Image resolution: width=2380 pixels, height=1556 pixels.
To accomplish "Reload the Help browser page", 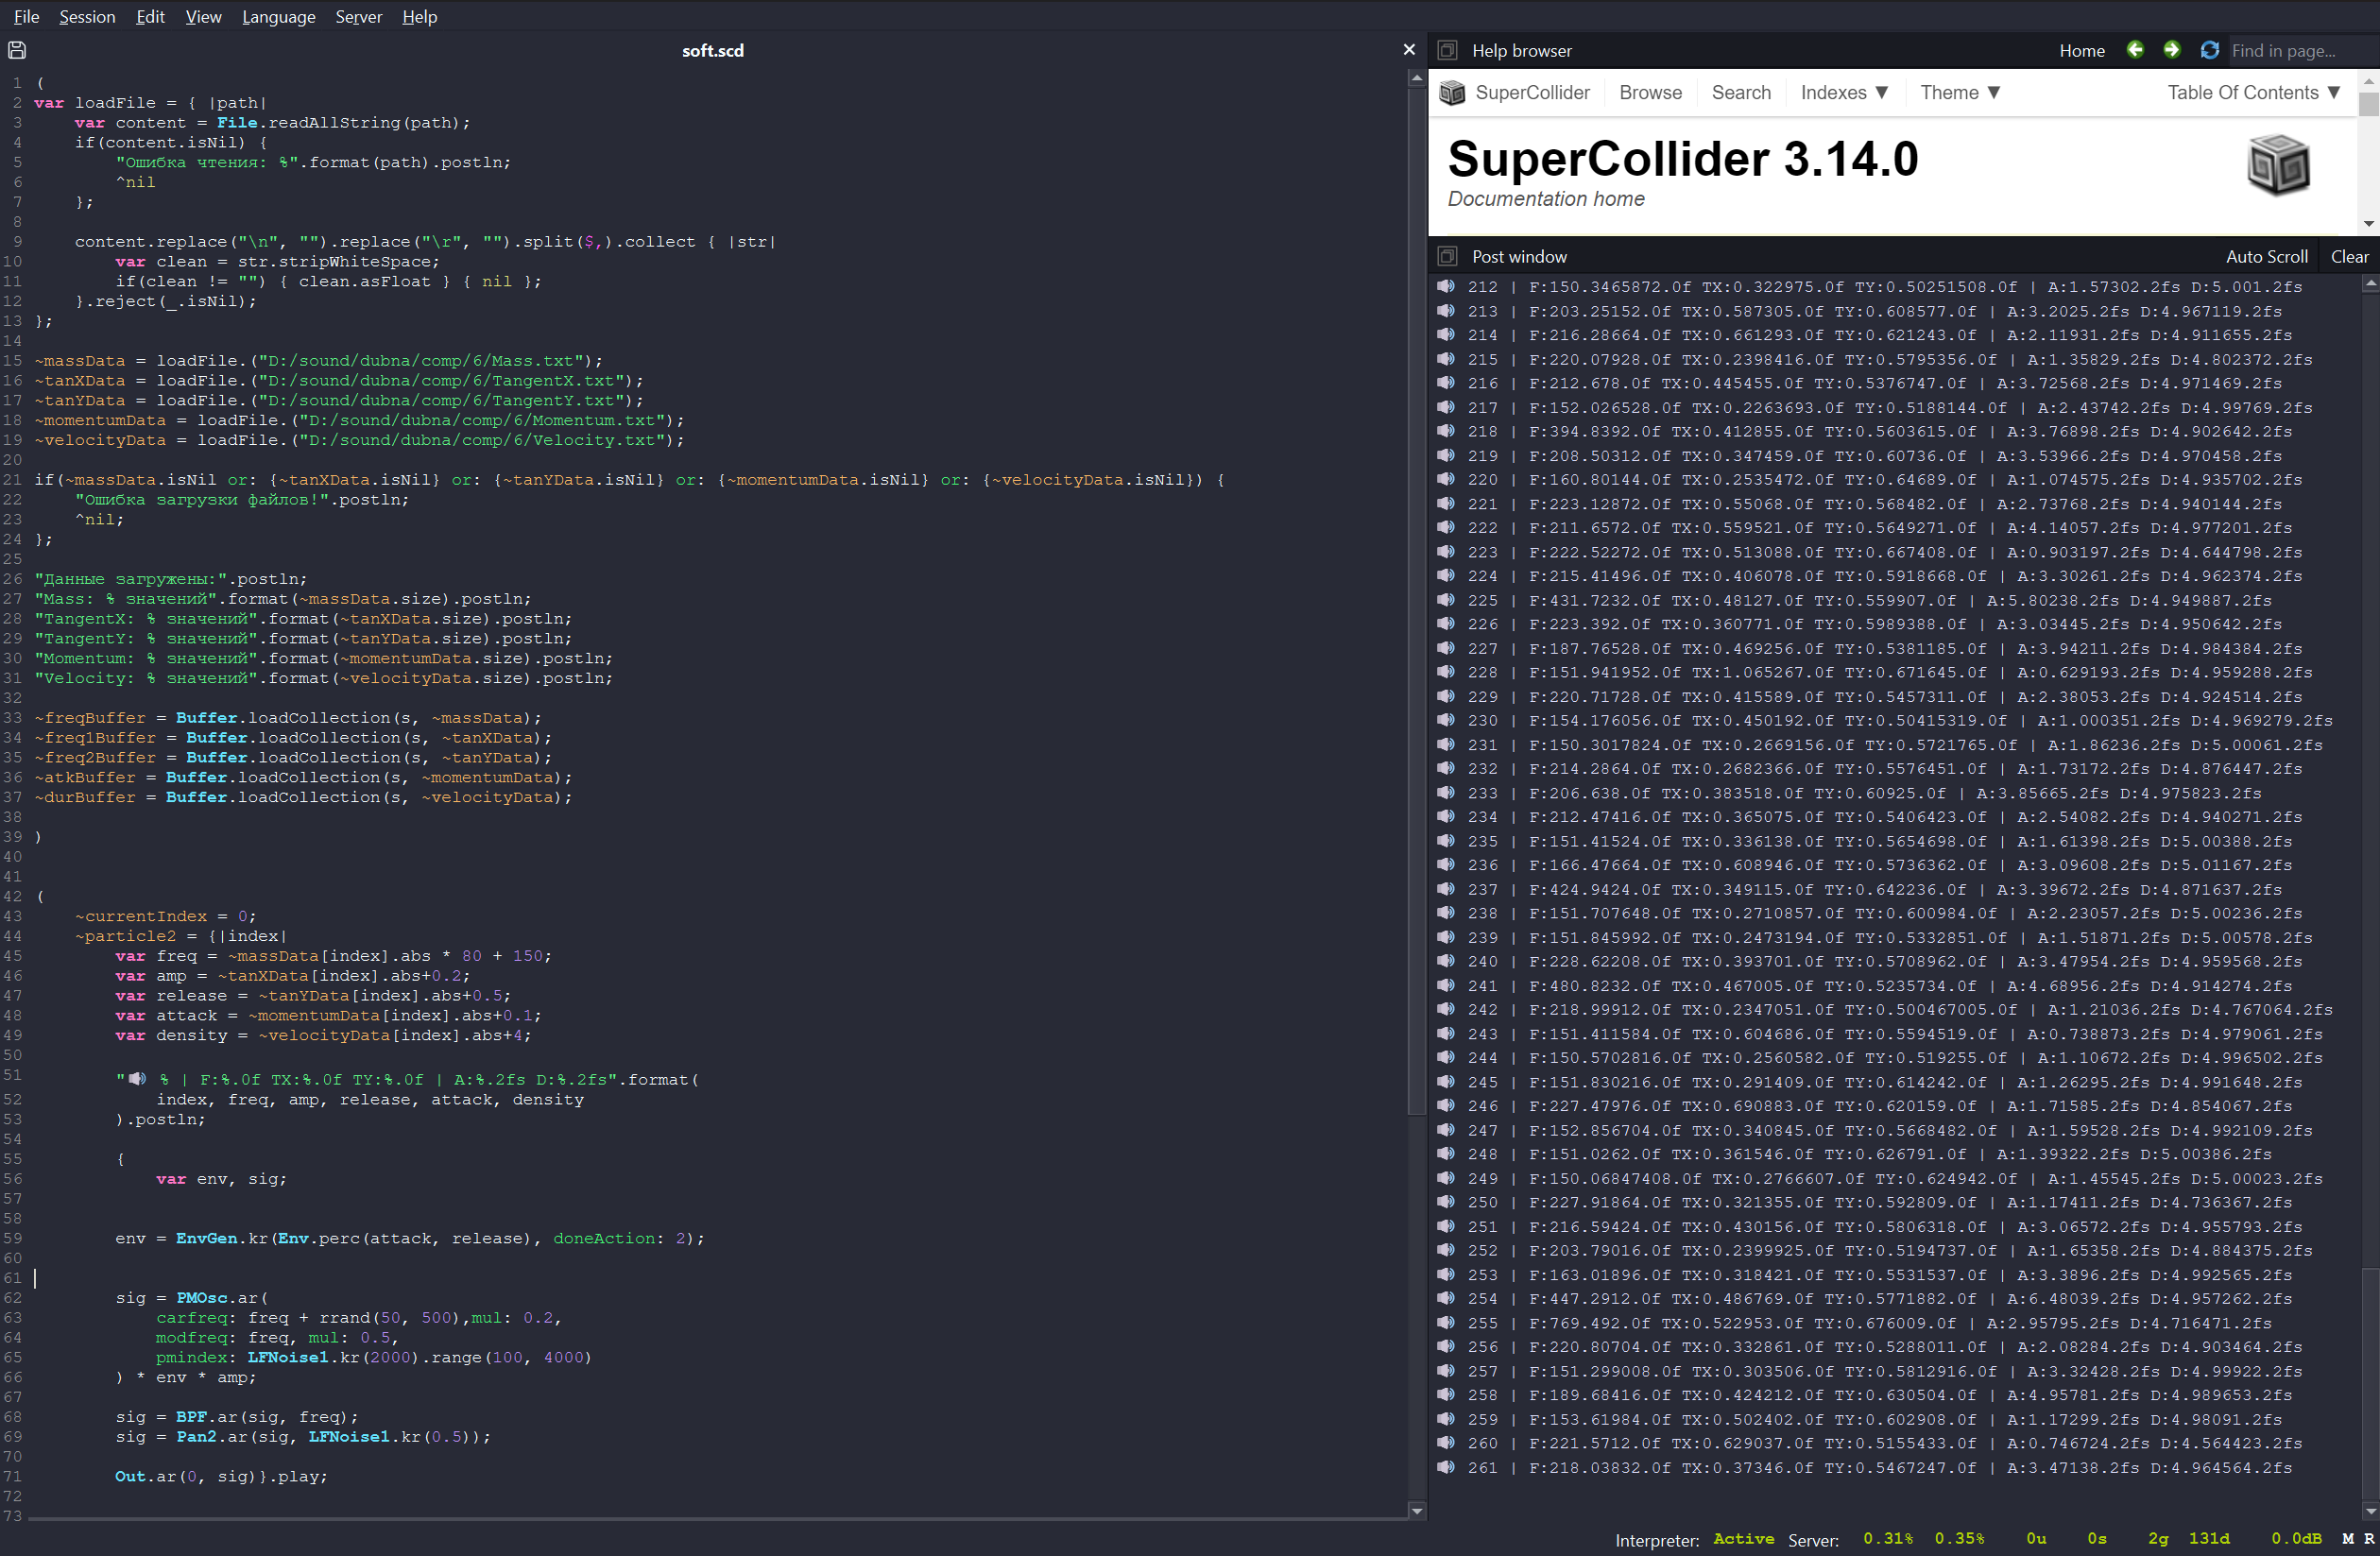I will pos(2209,50).
